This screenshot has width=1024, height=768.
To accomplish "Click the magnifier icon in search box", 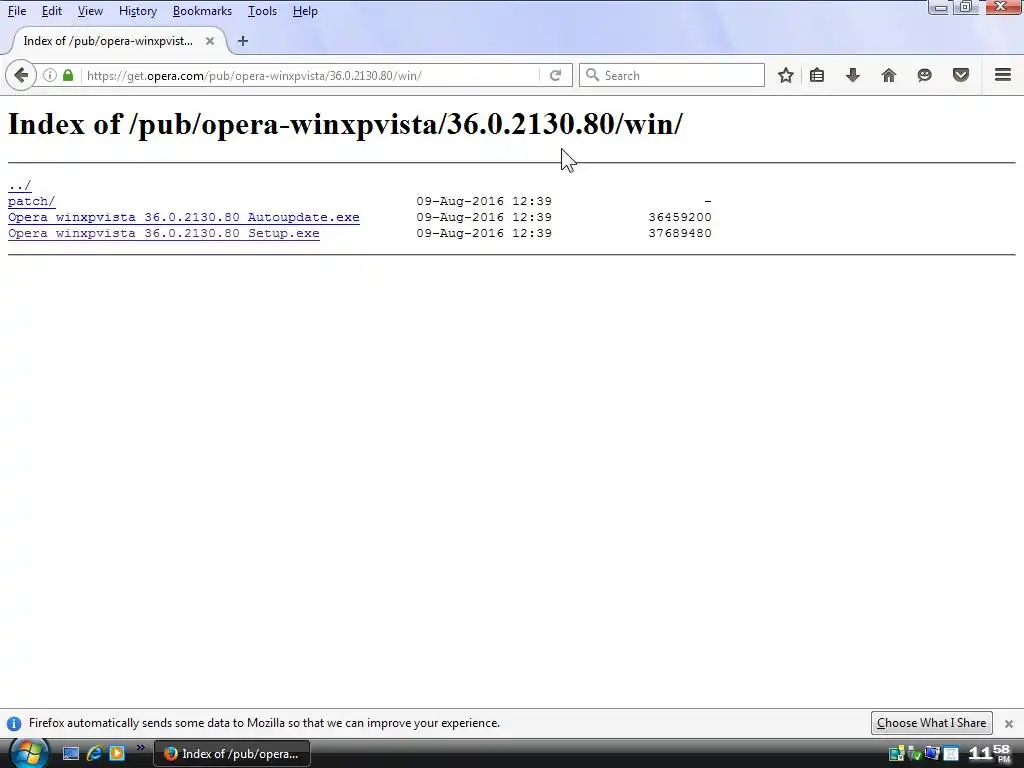I will (x=592, y=75).
